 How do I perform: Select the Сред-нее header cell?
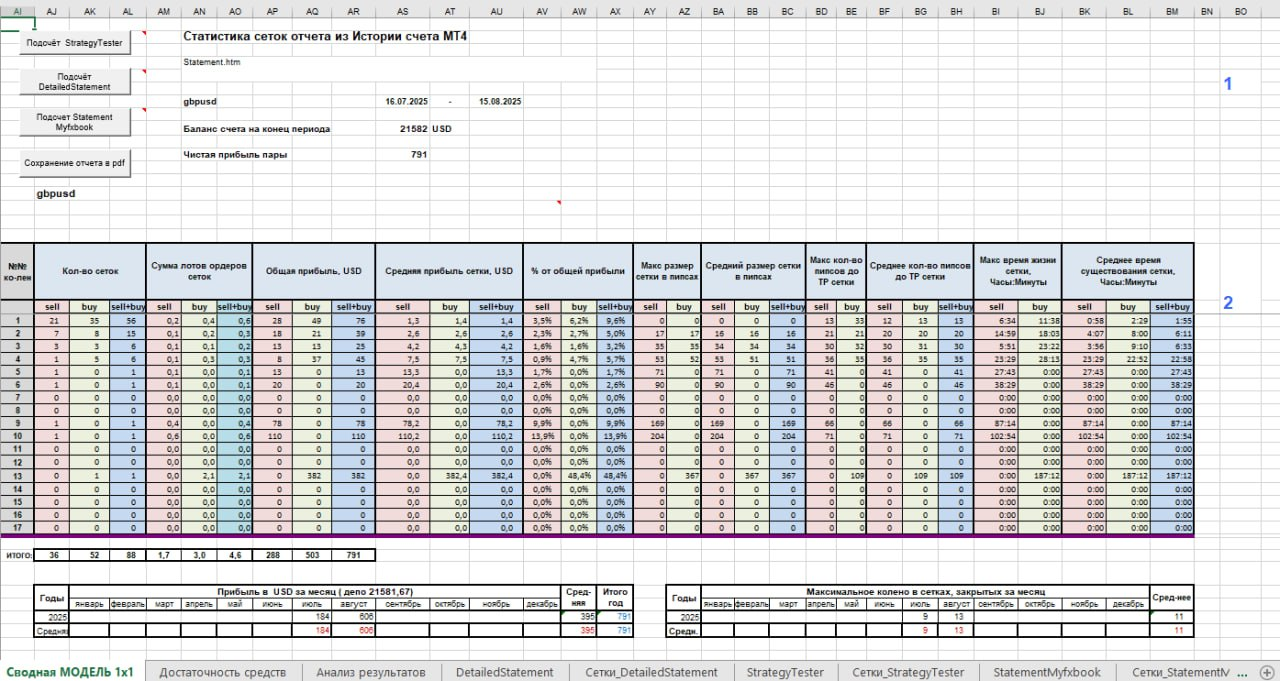[1172, 597]
